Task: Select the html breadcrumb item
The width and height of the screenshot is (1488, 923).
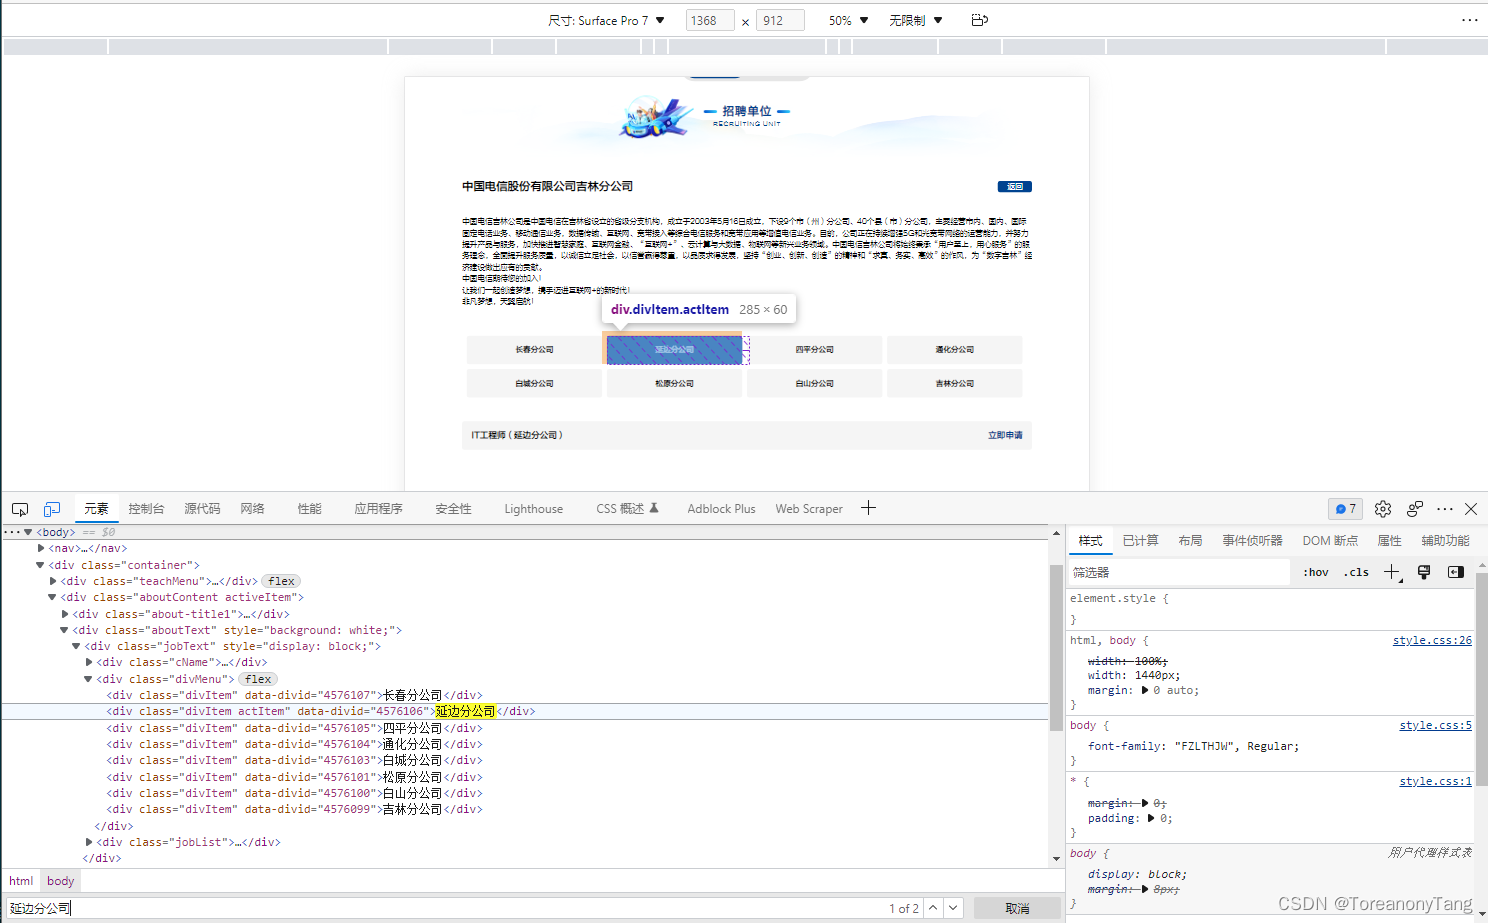Action: point(21,881)
